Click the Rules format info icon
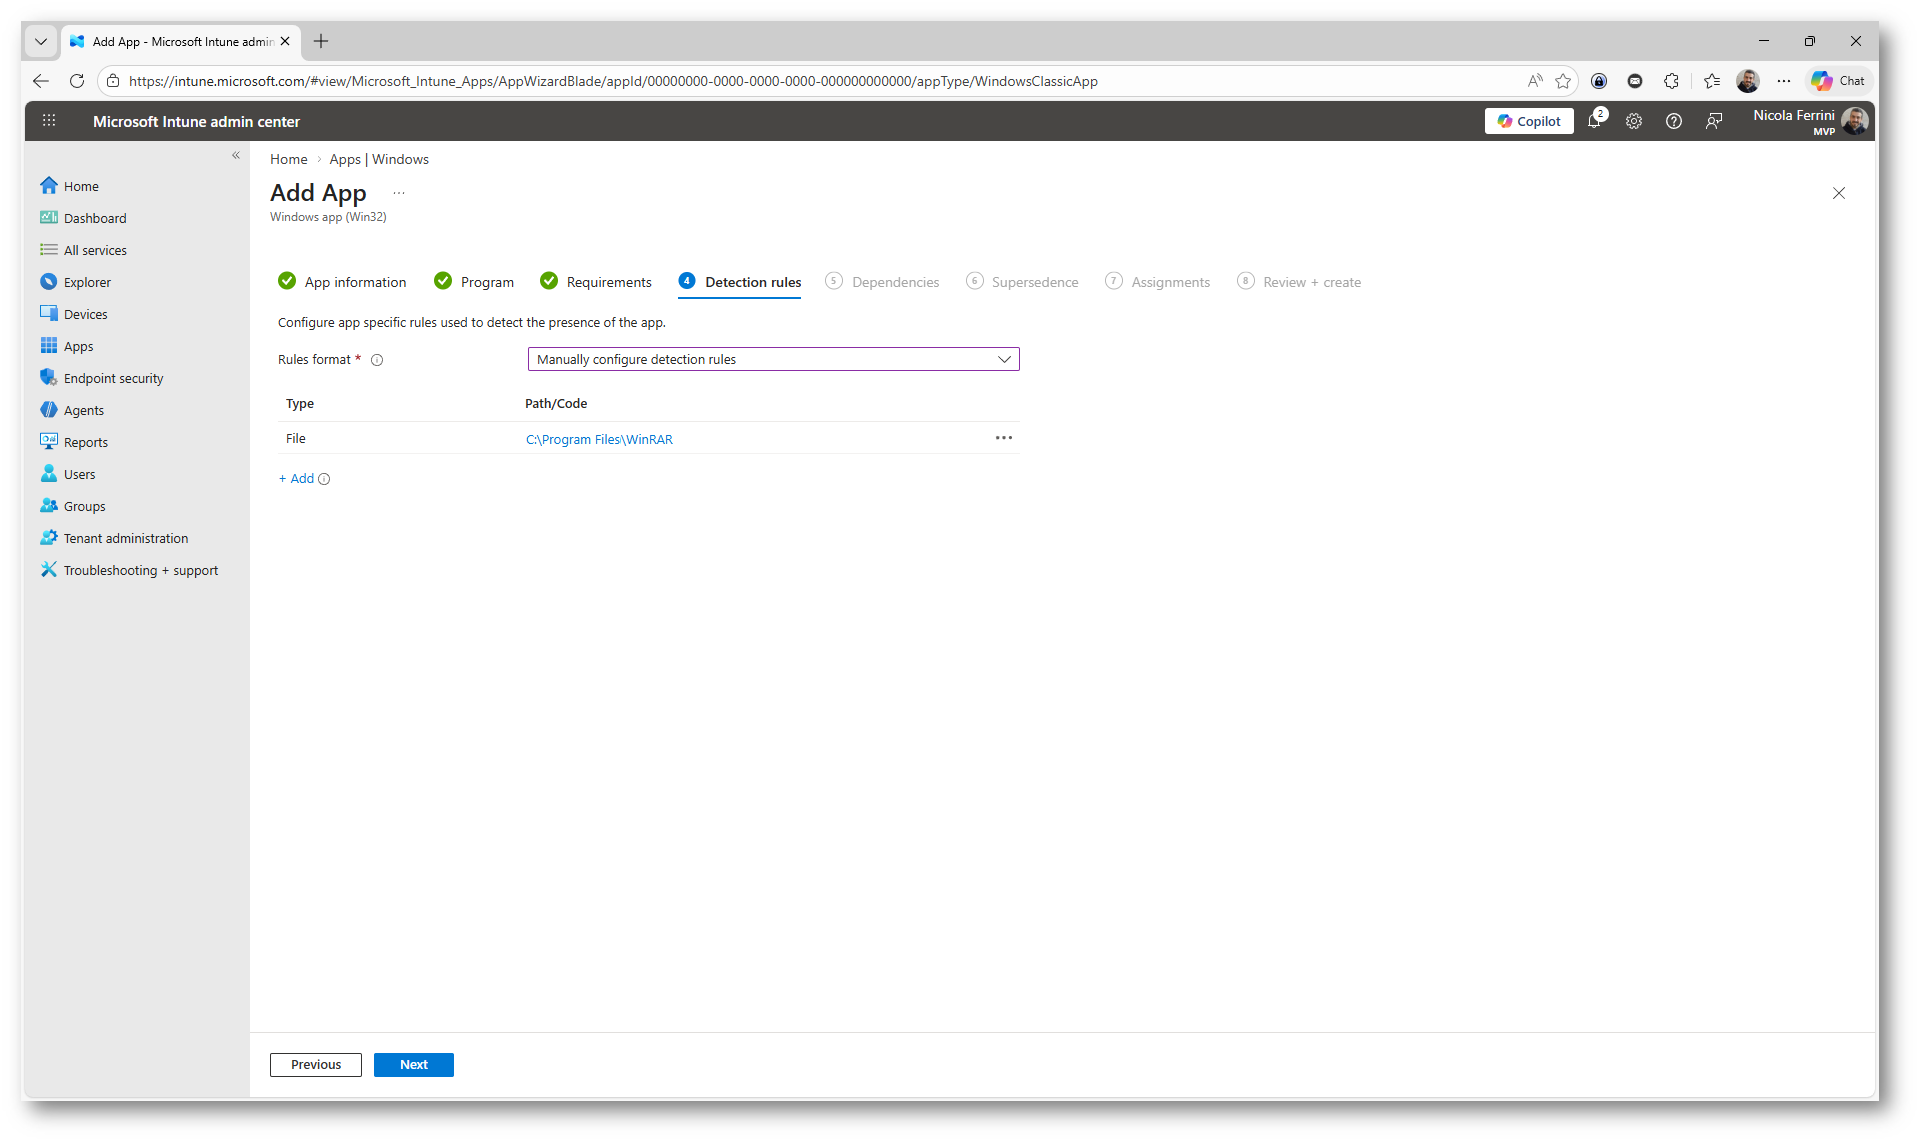 377,360
